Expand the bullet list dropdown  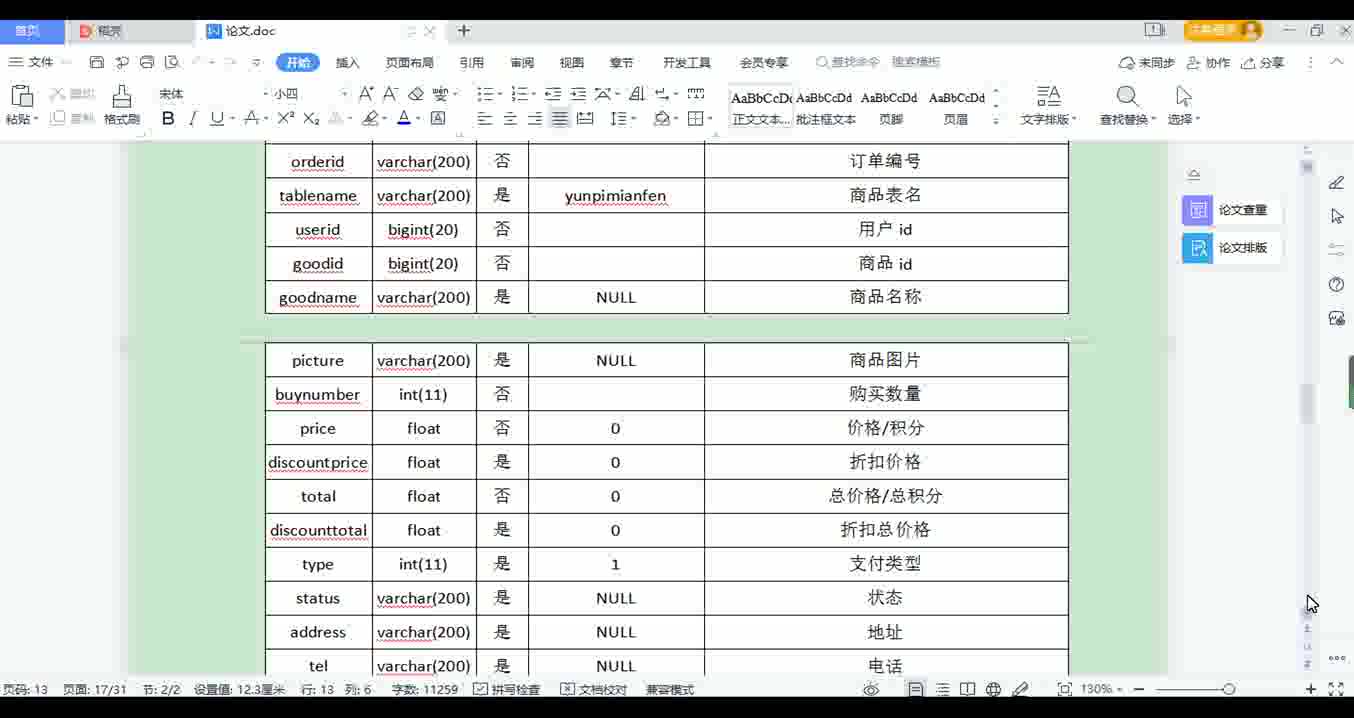point(501,94)
